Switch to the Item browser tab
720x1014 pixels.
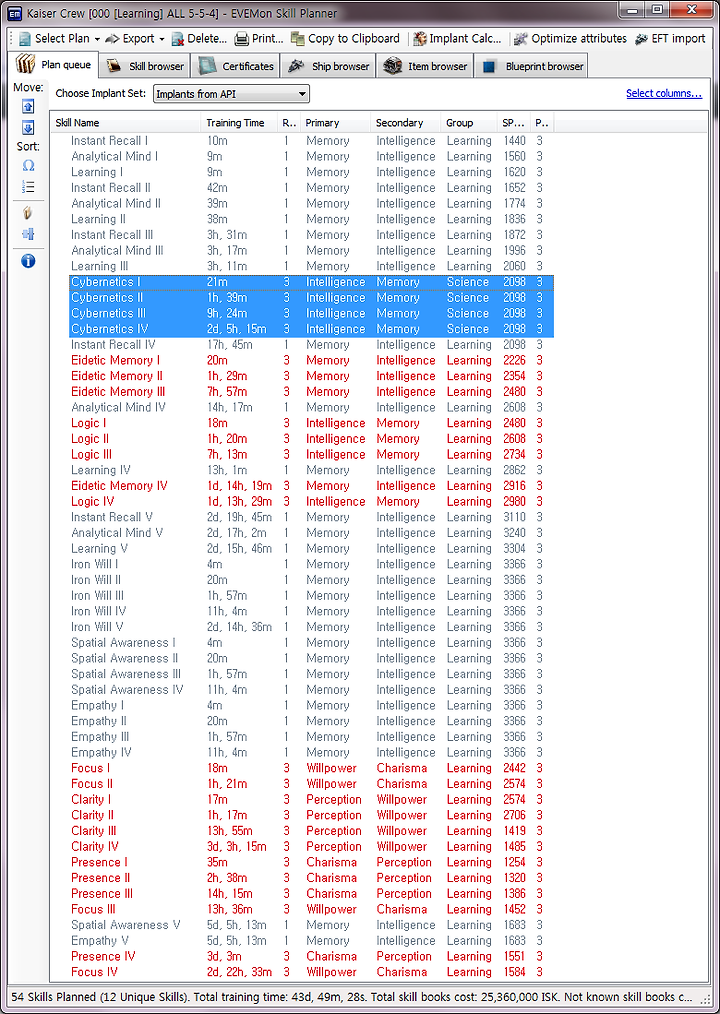pos(425,66)
